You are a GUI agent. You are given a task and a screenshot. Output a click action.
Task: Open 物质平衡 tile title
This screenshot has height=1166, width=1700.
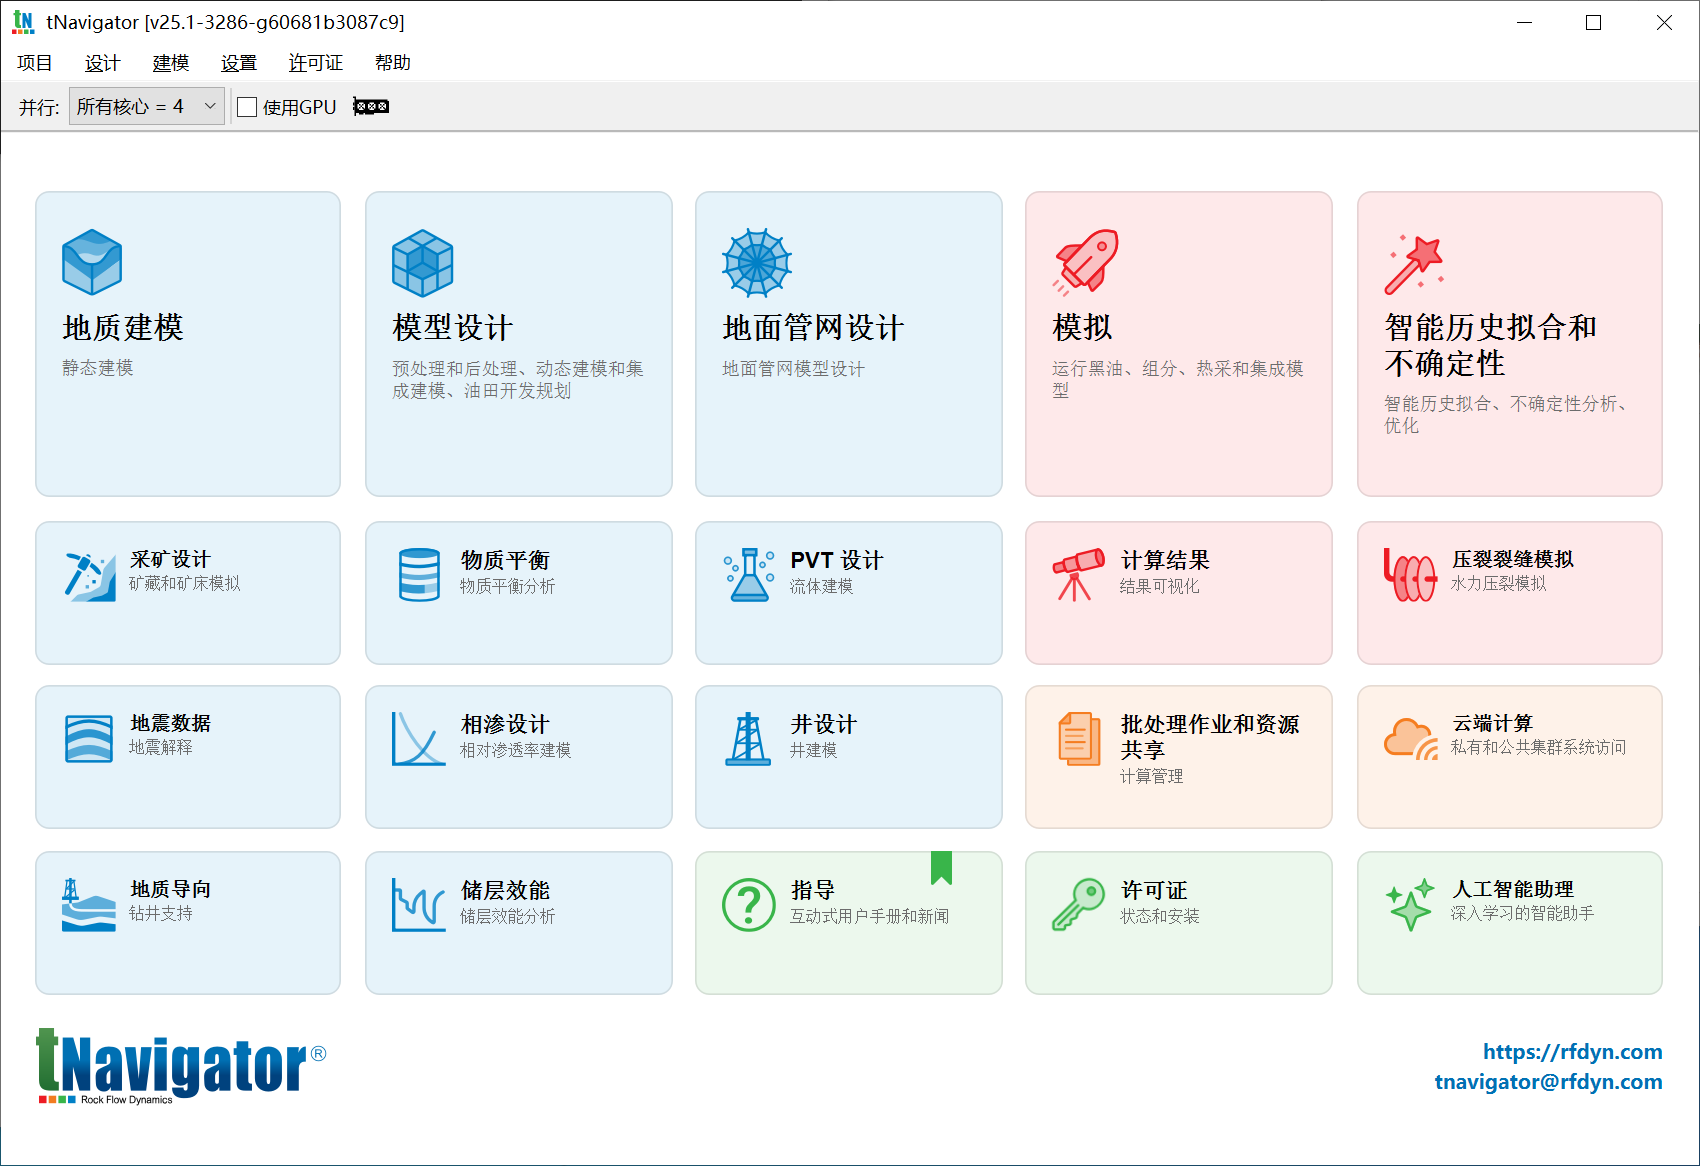pyautogui.click(x=505, y=560)
